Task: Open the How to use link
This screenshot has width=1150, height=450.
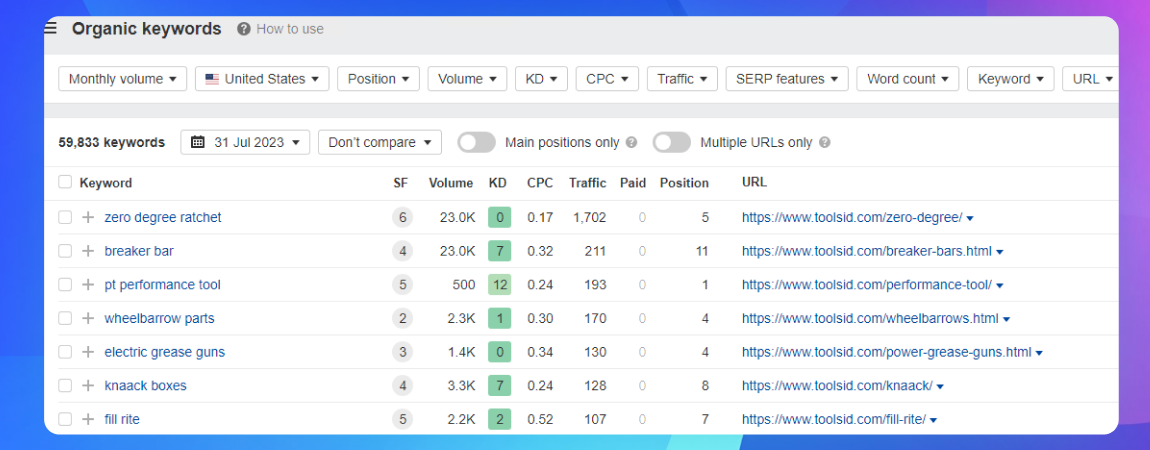Action: click(290, 29)
